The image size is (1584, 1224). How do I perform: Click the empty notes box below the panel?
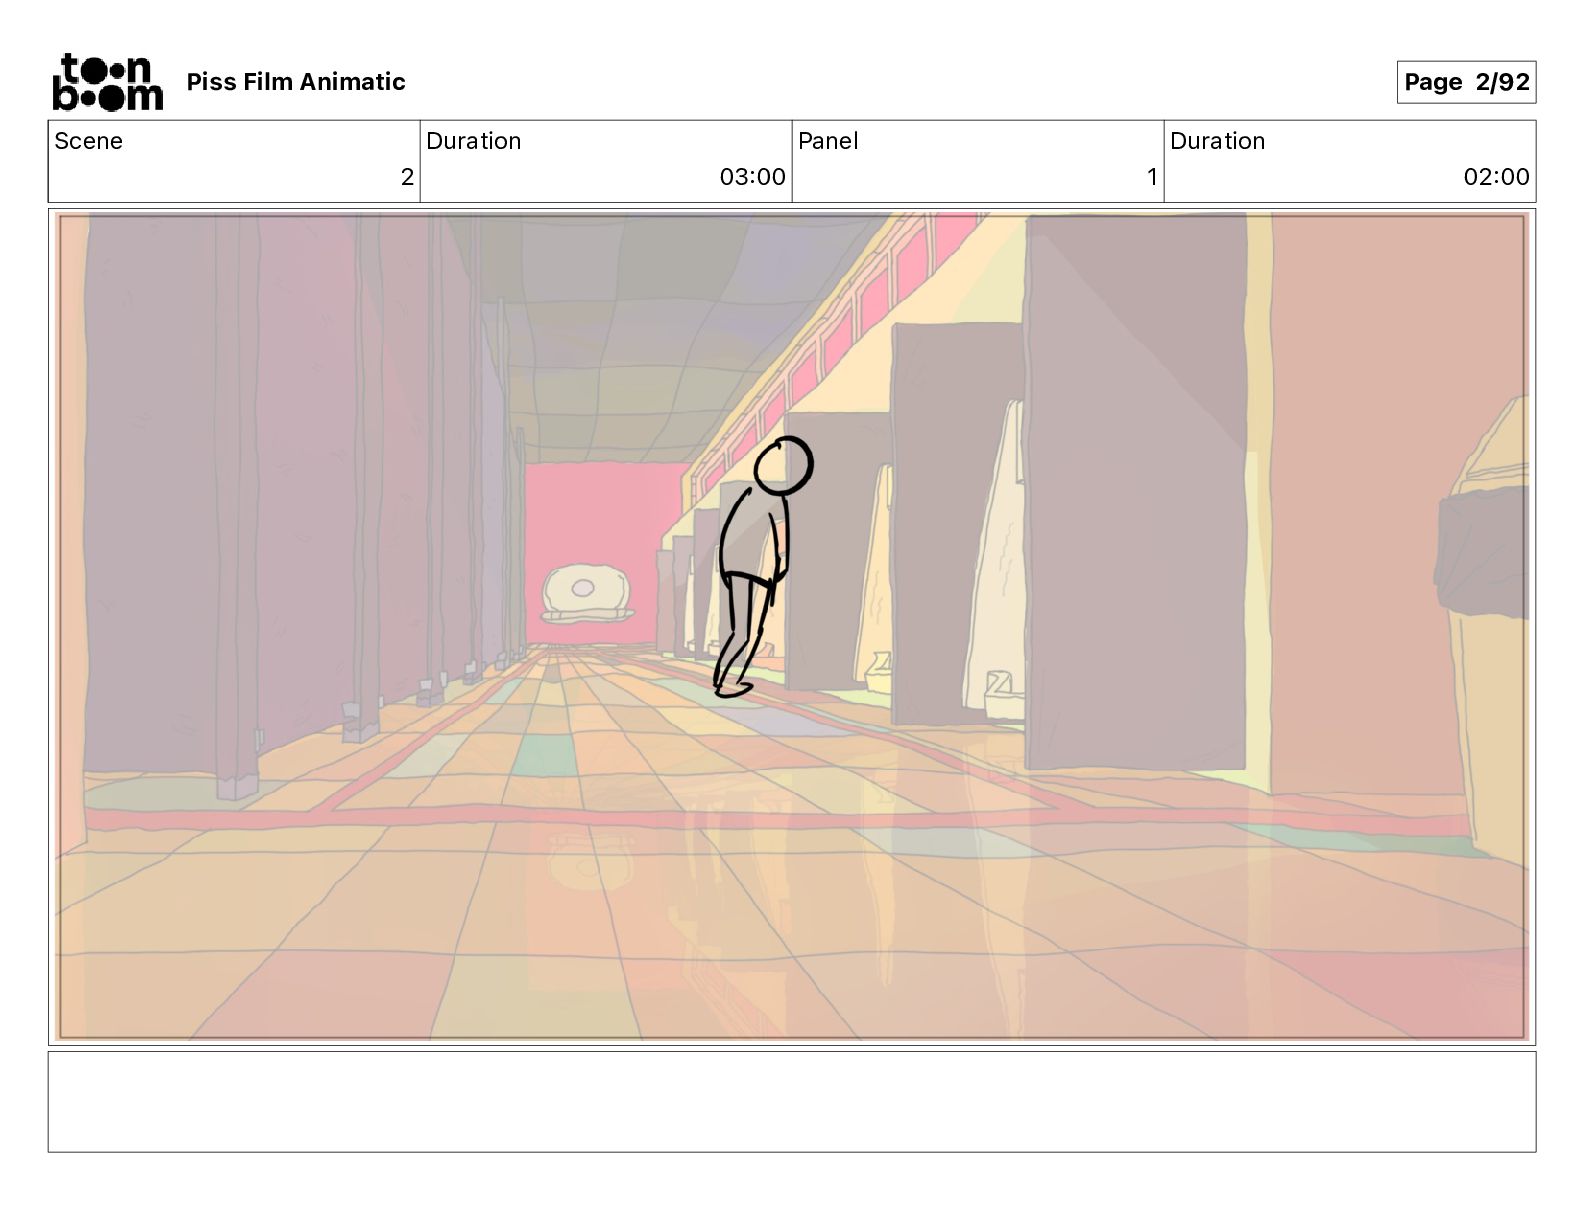tap(792, 1101)
